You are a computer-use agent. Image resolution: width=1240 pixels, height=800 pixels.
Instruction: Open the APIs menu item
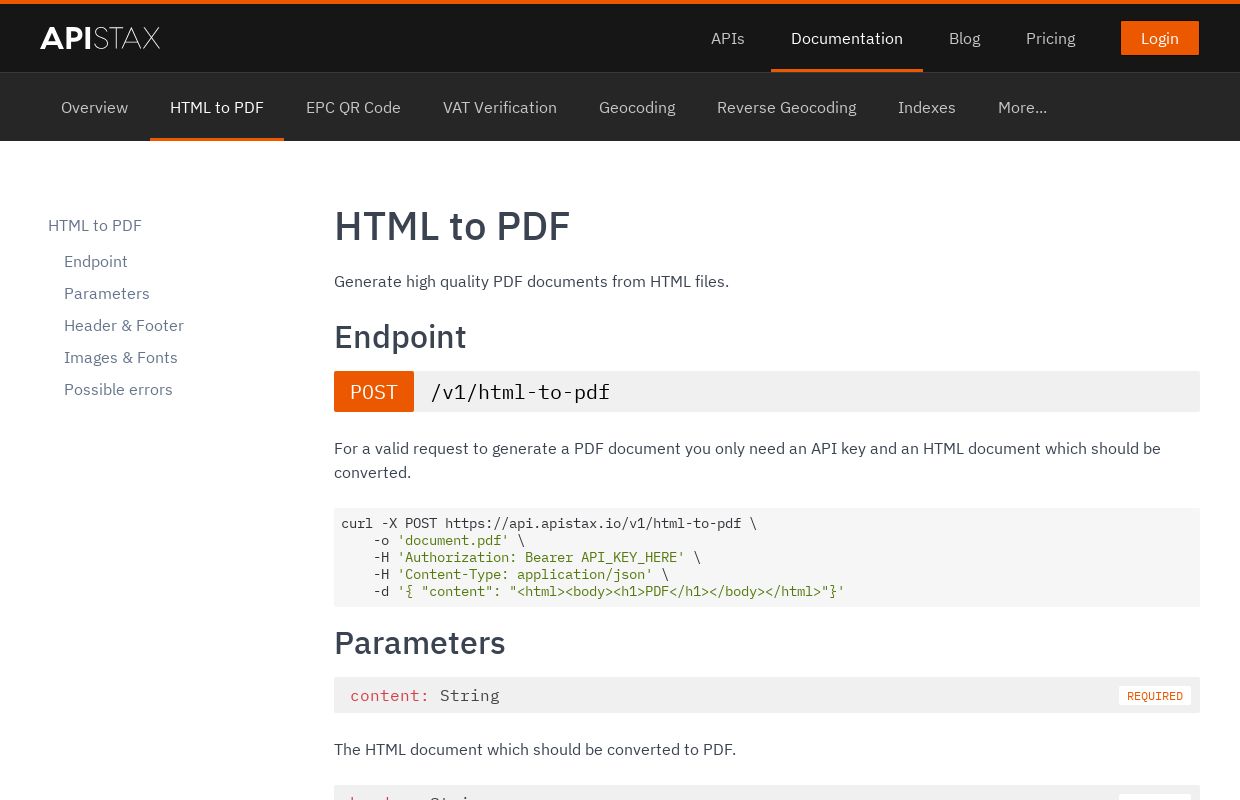pos(727,38)
